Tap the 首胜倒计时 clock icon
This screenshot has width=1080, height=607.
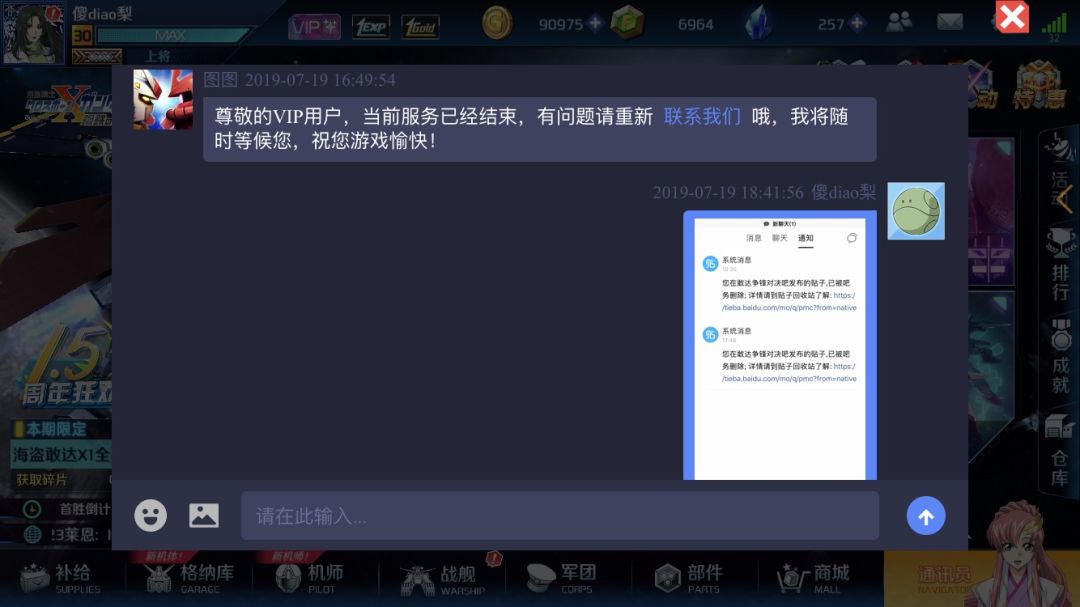[x=32, y=509]
